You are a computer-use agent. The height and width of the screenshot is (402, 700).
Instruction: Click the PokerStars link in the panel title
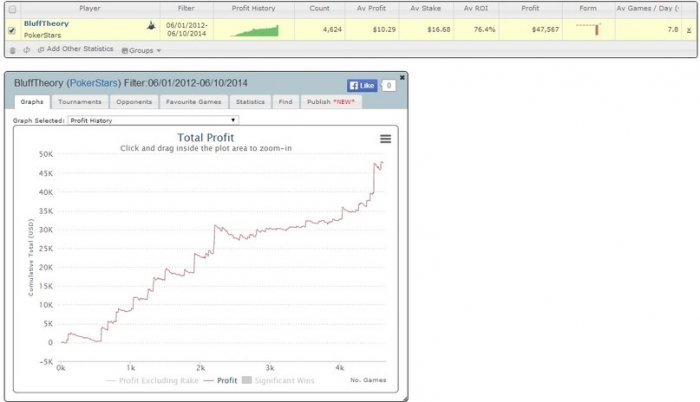click(94, 83)
